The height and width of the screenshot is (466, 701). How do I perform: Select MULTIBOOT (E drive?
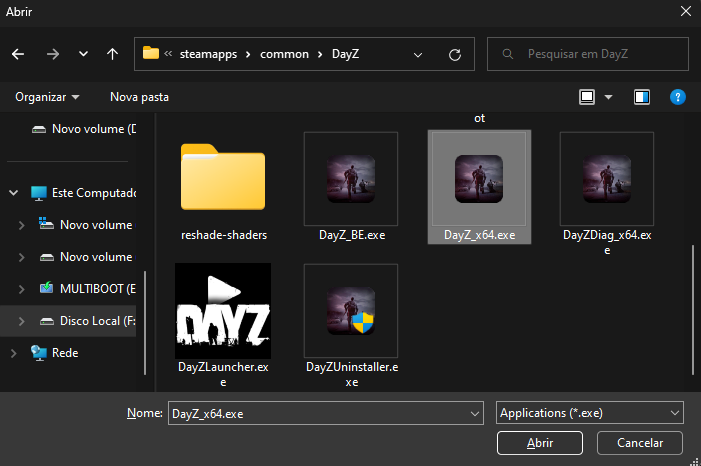point(88,288)
